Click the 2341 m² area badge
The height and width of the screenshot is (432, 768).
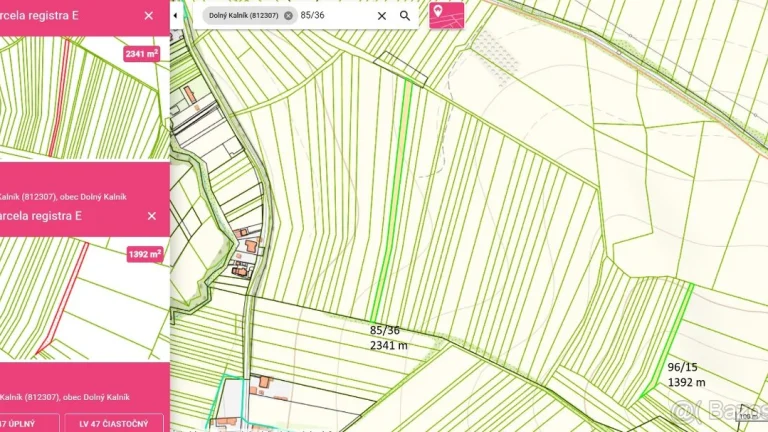pyautogui.click(x=142, y=54)
